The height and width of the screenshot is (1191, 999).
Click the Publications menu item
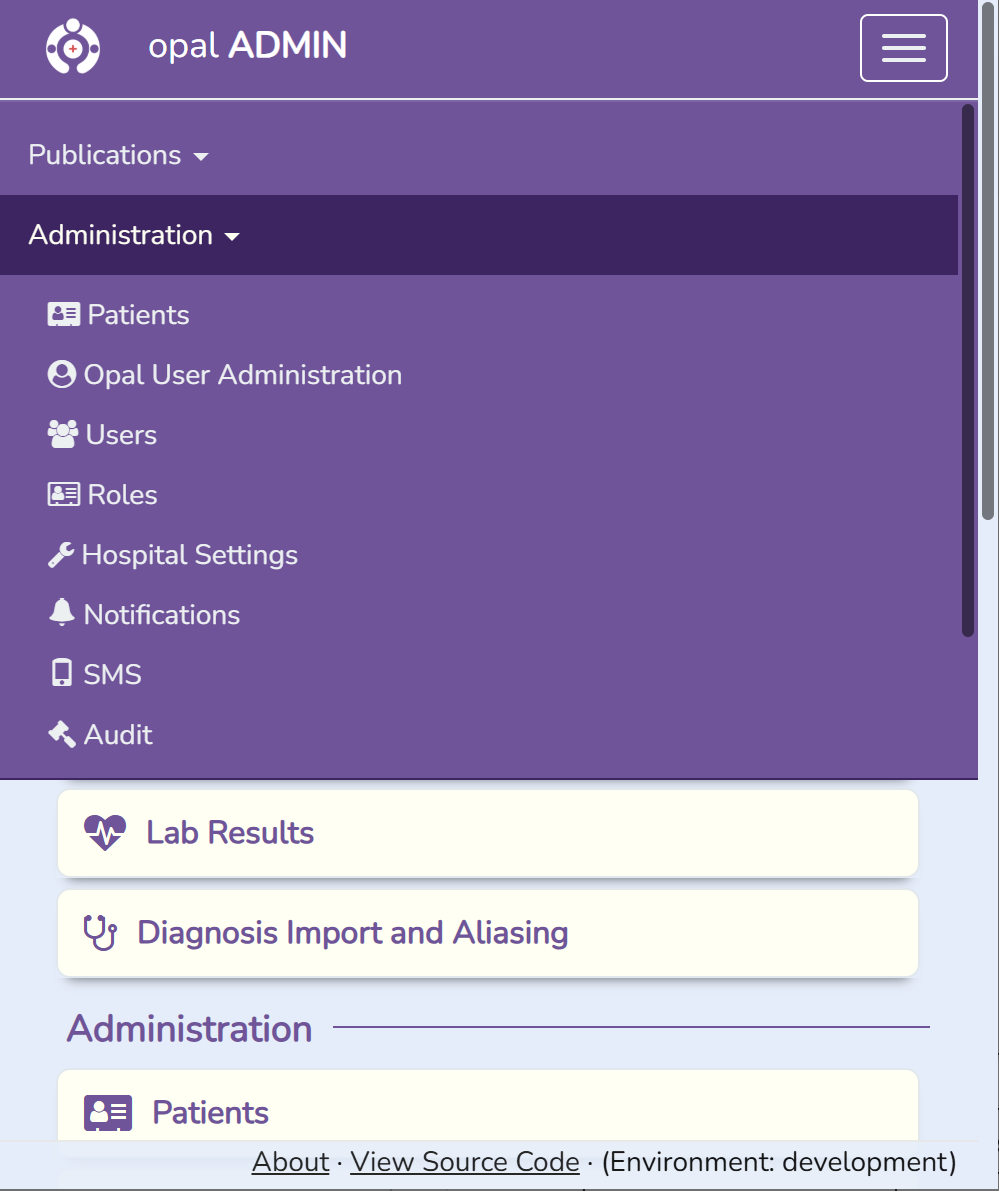(x=105, y=155)
